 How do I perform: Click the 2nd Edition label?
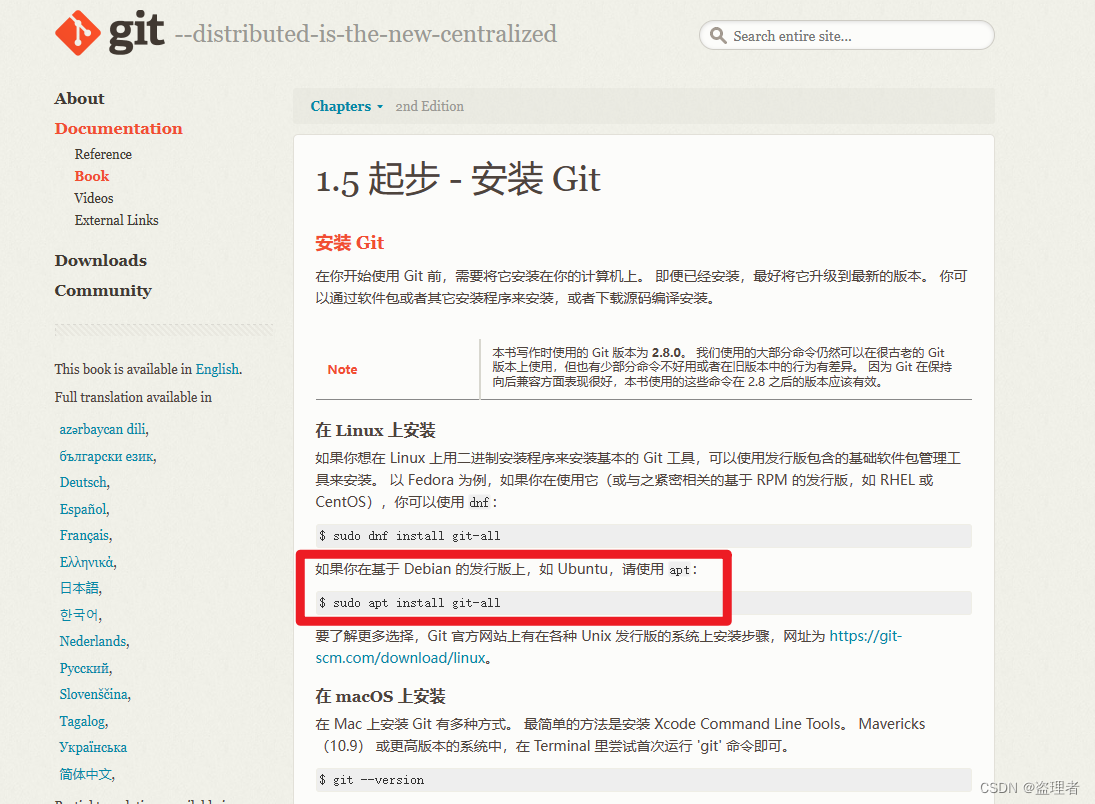tap(429, 106)
